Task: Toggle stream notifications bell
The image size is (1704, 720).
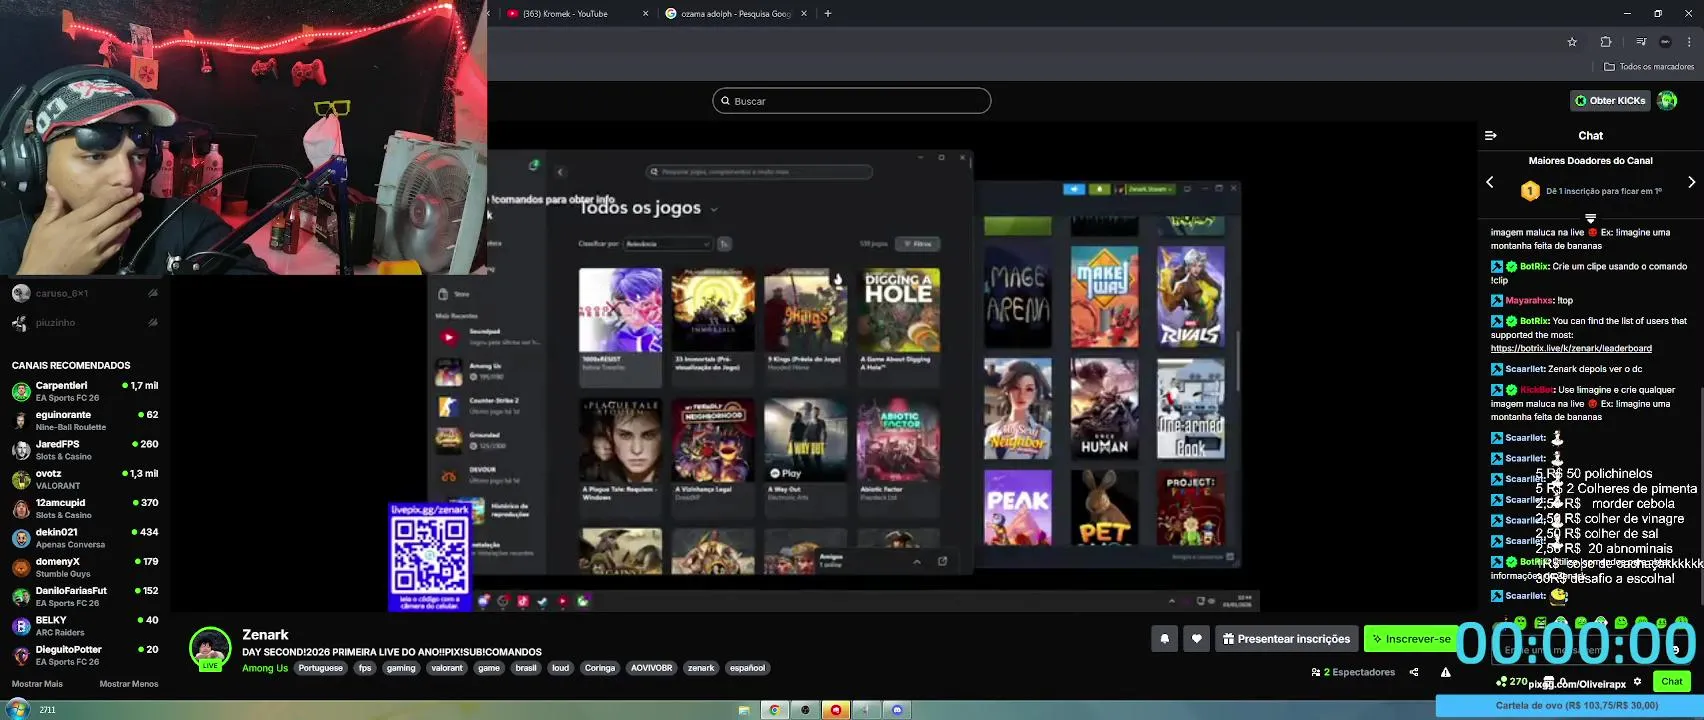Action: [x=1164, y=639]
